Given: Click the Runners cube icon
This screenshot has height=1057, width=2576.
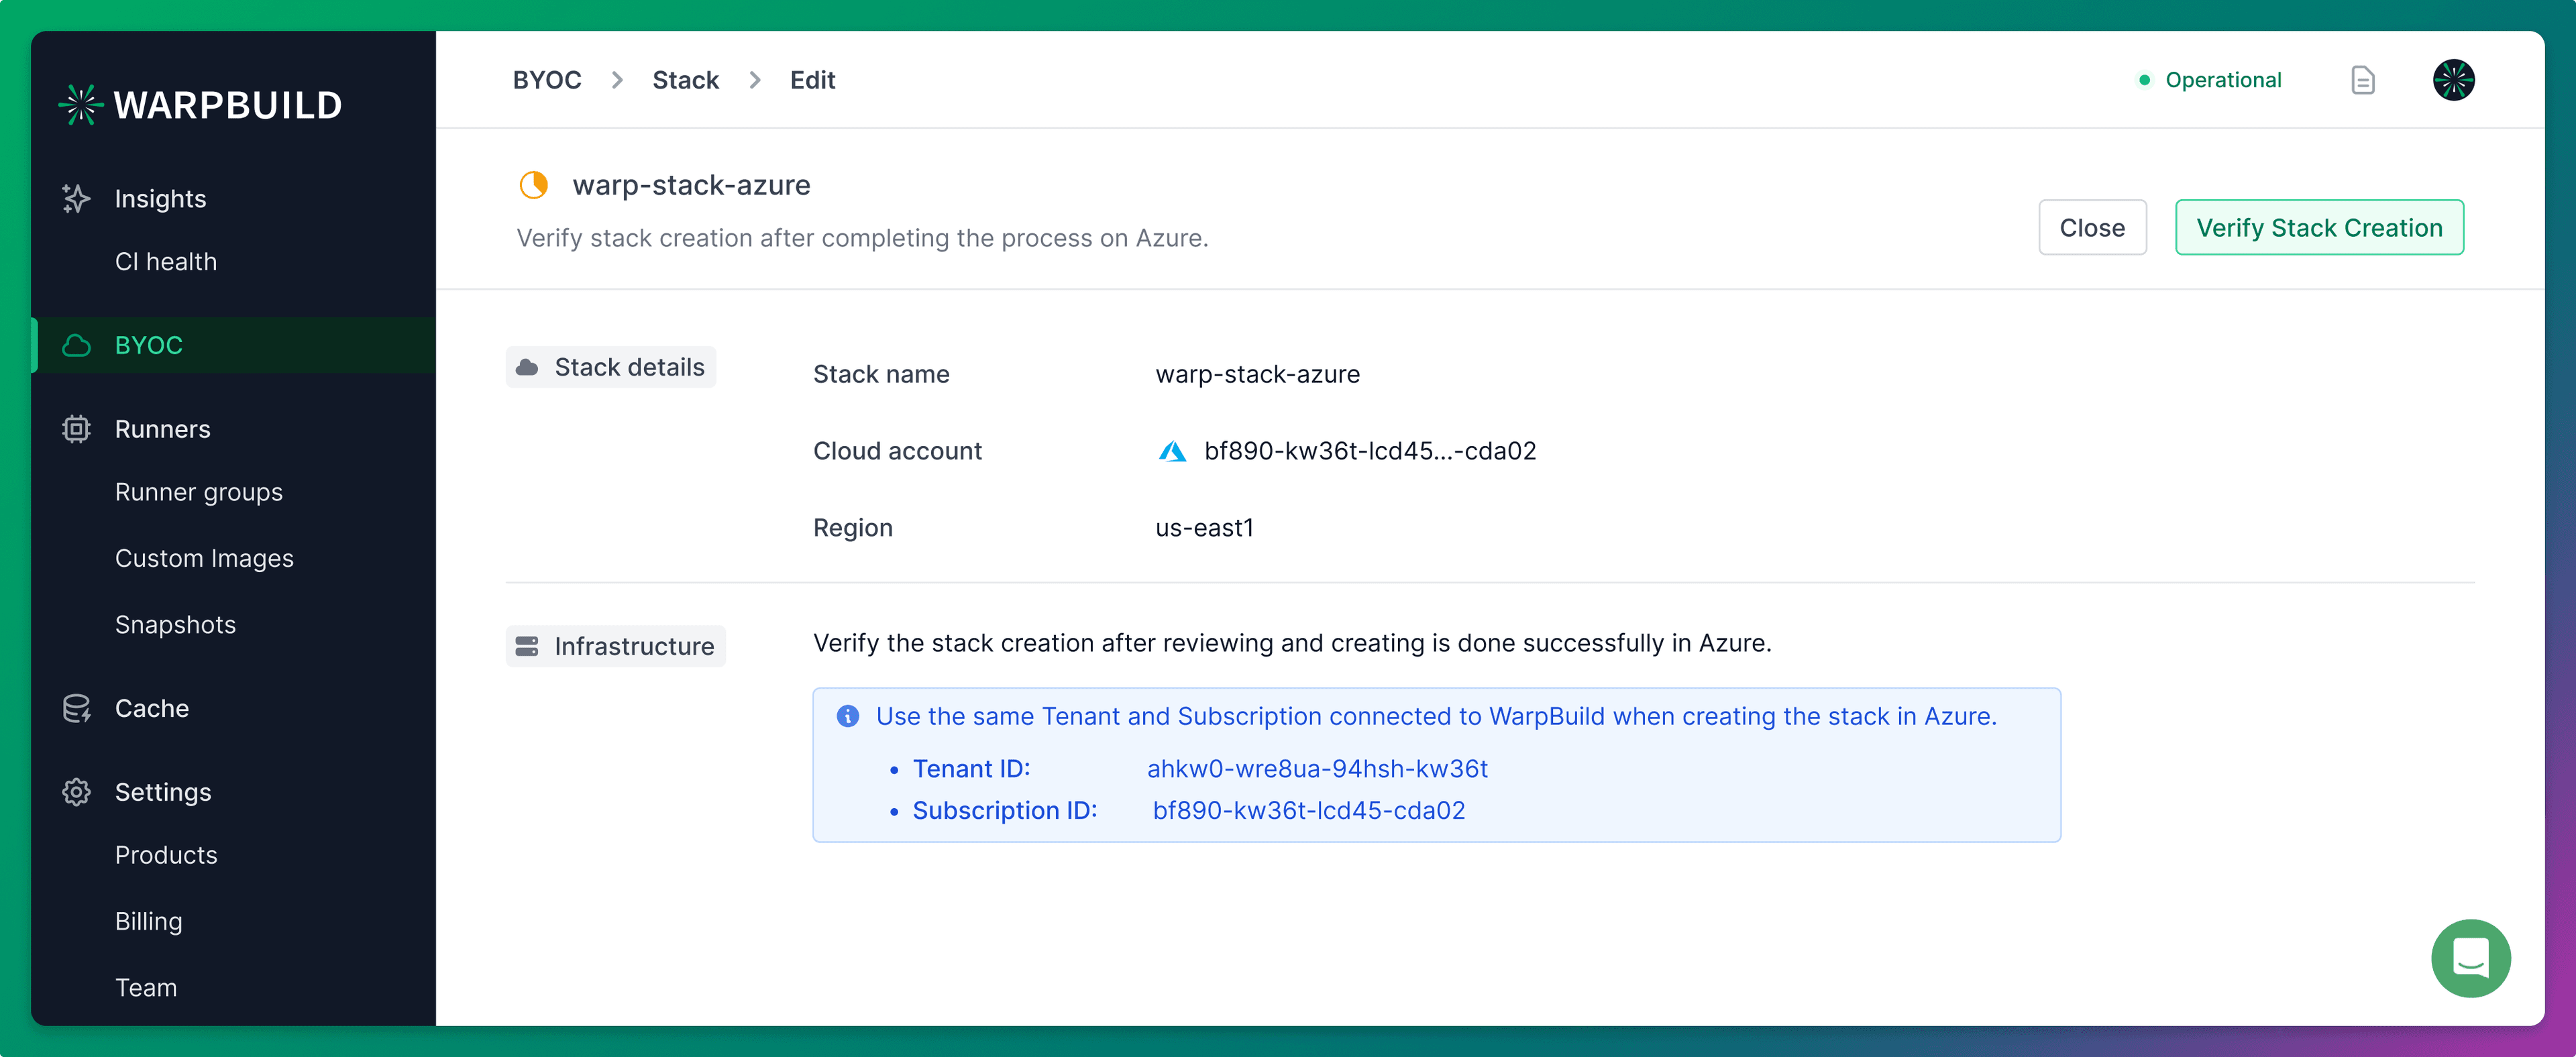Looking at the screenshot, I should (x=76, y=428).
